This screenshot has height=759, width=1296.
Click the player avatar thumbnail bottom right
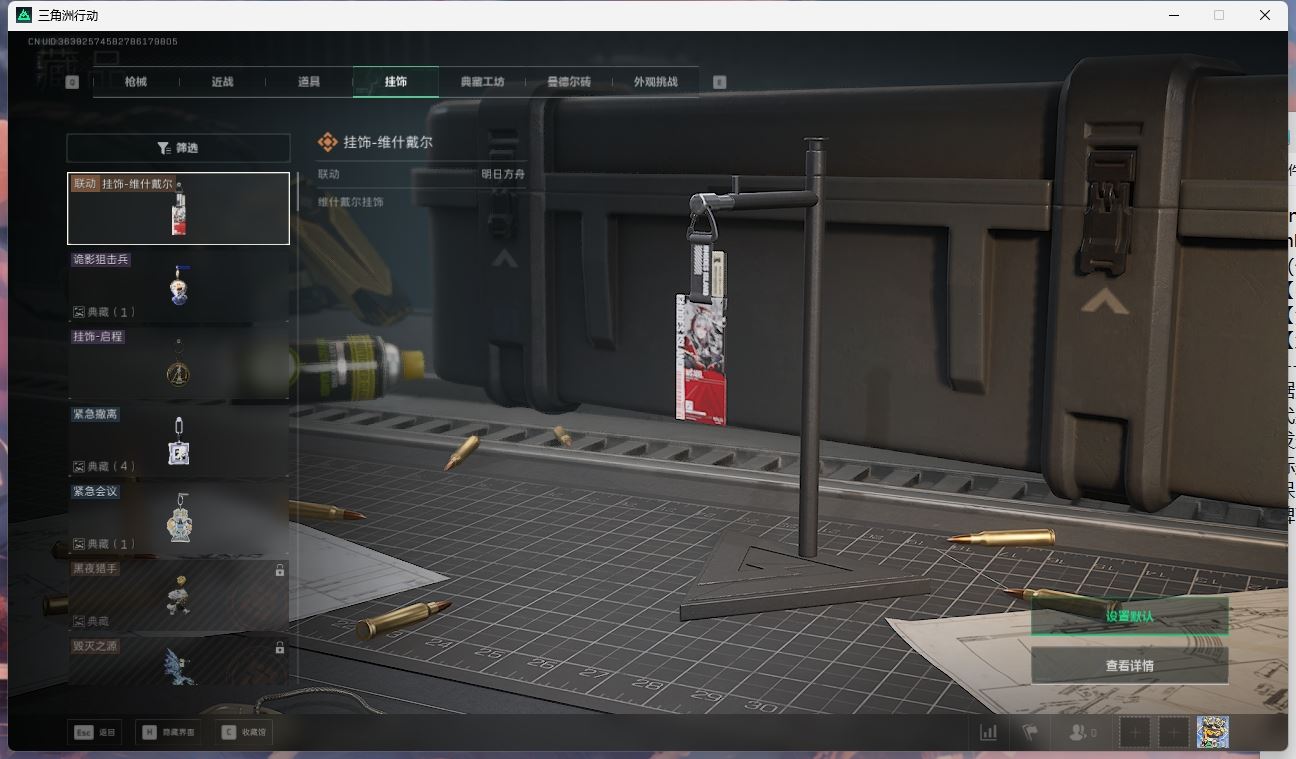(x=1213, y=731)
